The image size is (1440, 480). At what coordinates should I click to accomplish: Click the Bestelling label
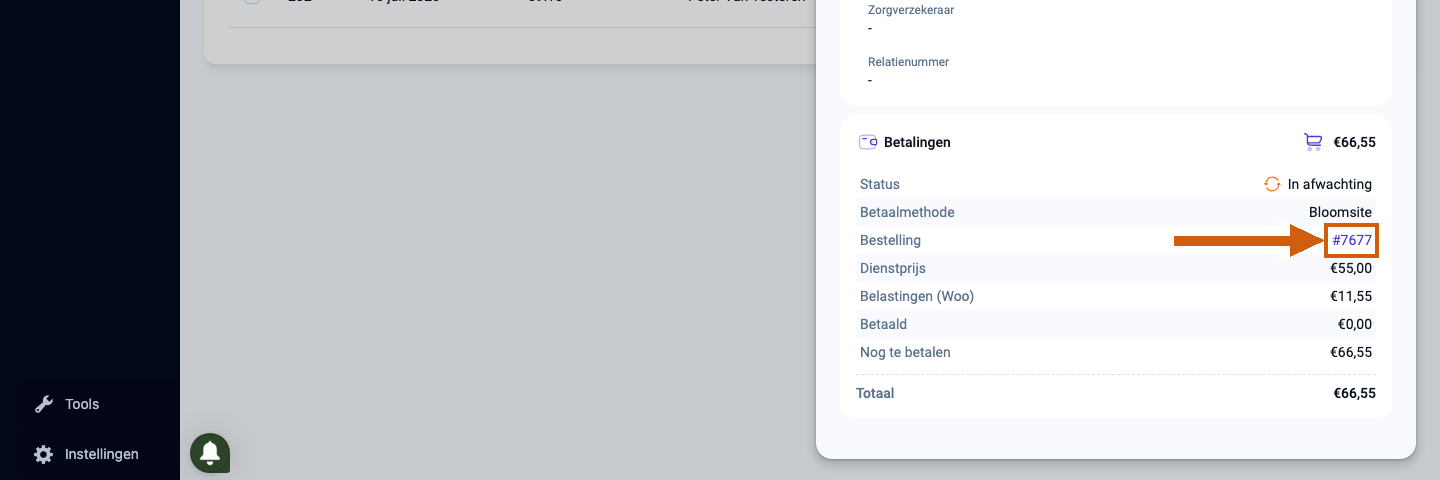click(890, 240)
